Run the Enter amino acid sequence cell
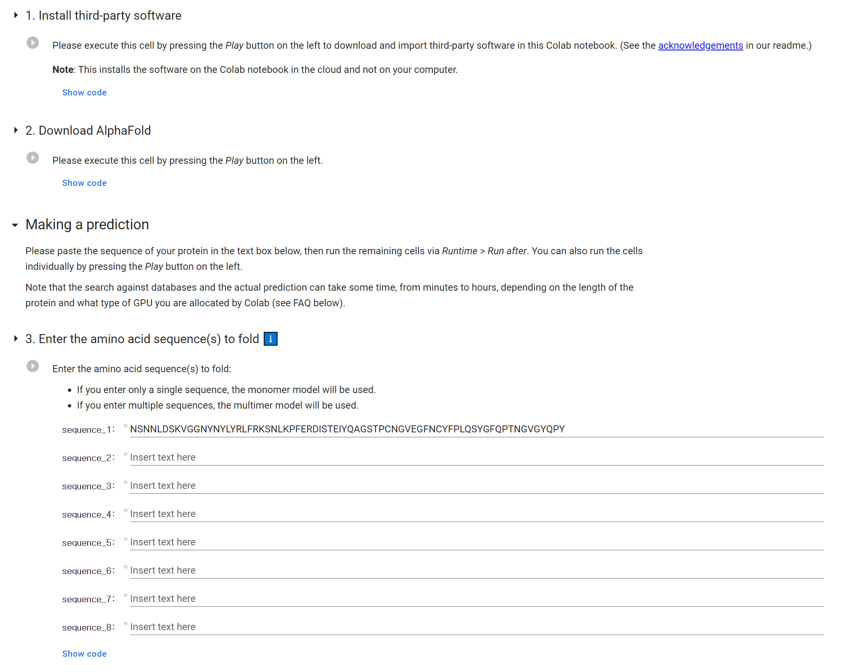851x672 pixels. (x=33, y=366)
